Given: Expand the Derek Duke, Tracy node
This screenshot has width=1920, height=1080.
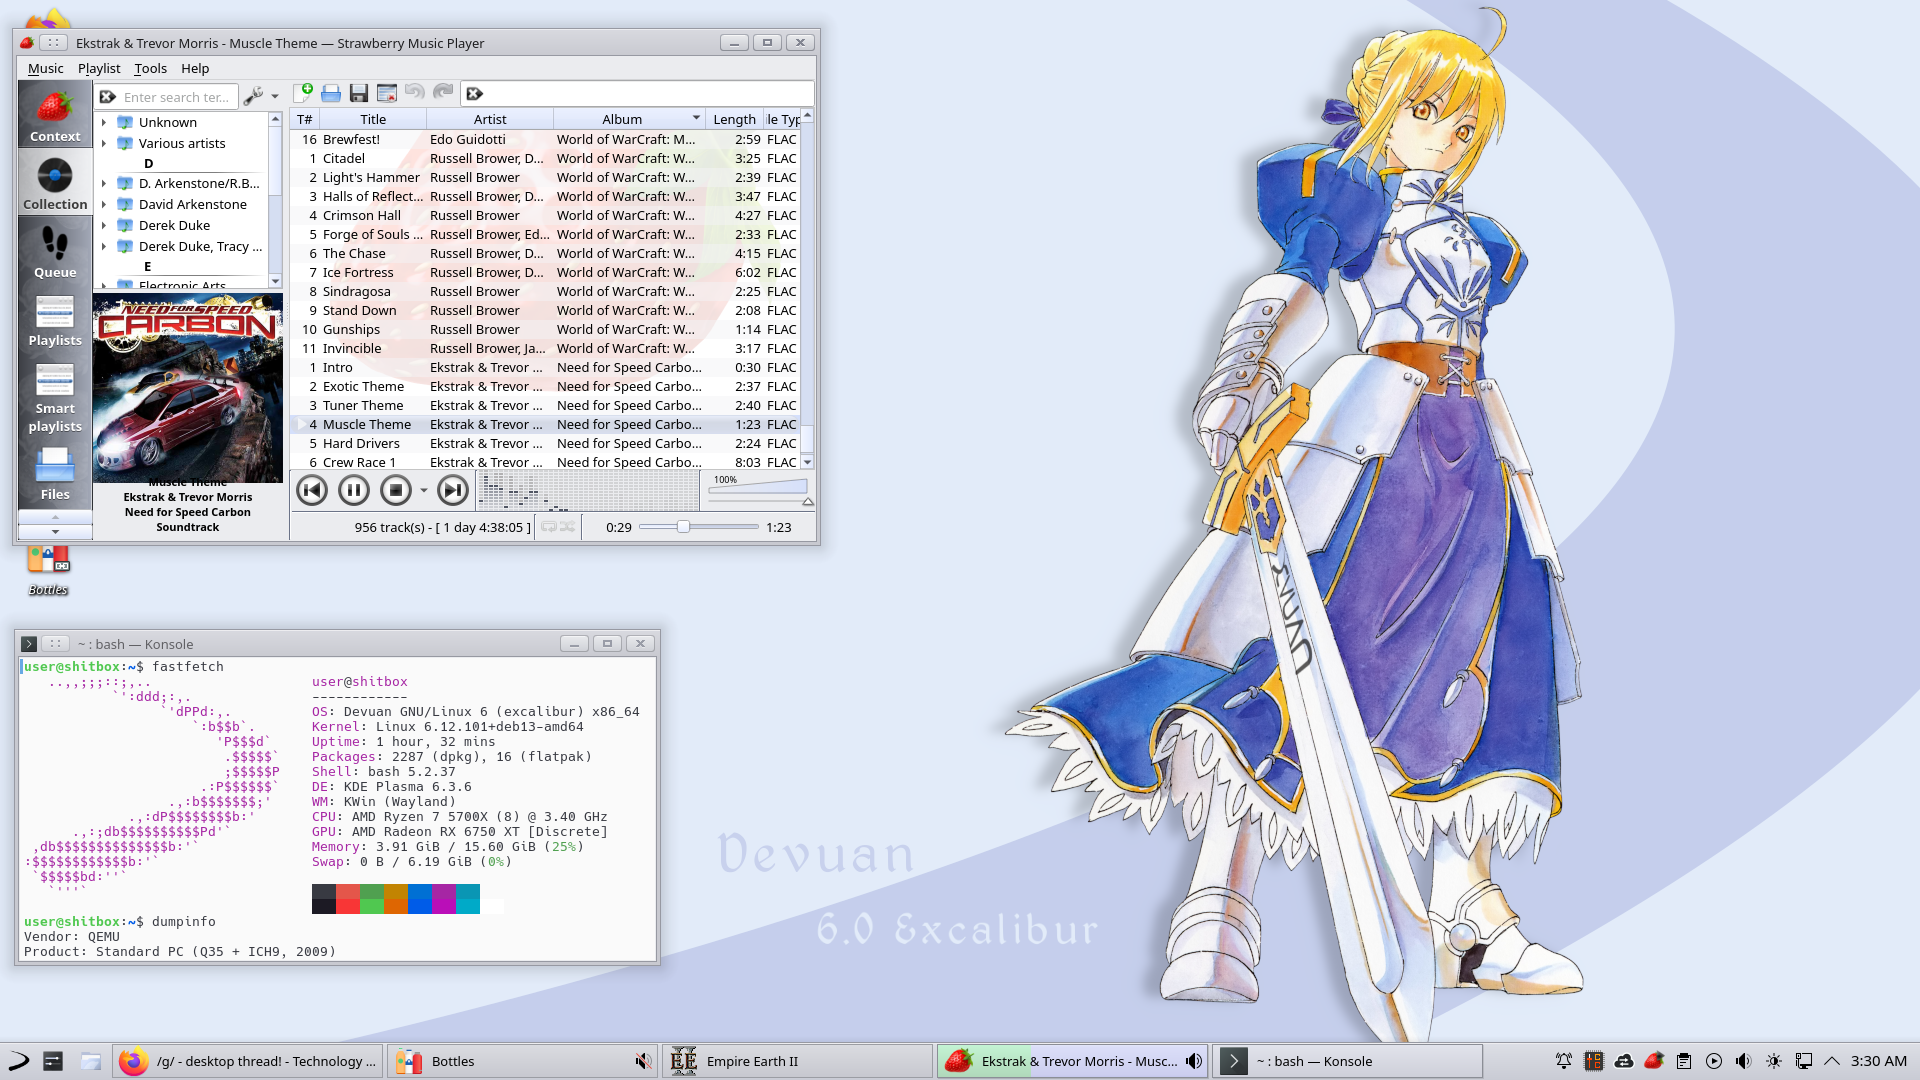Looking at the screenshot, I should 104,246.
